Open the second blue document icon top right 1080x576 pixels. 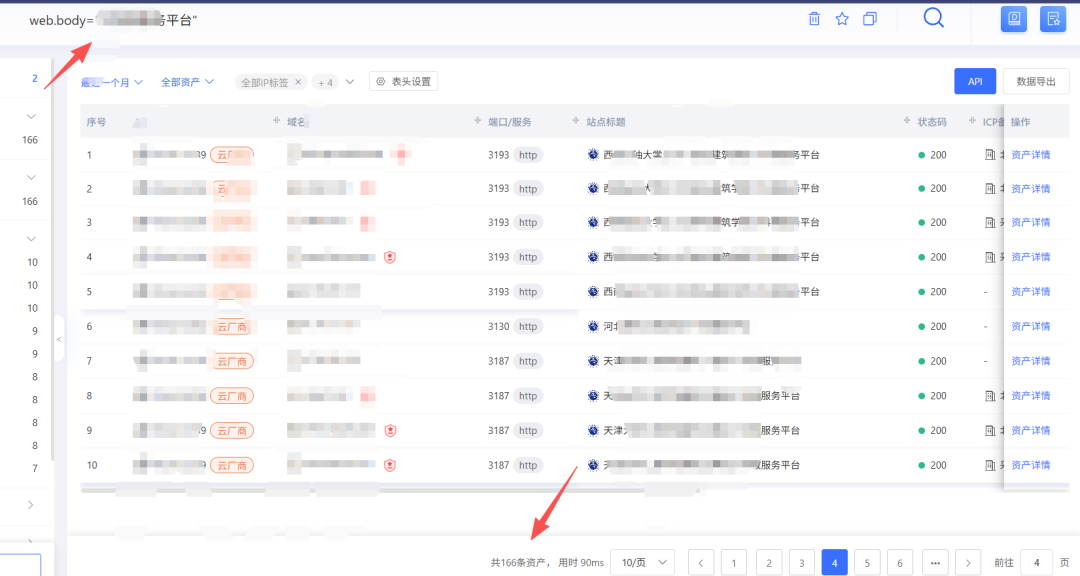(x=1053, y=19)
